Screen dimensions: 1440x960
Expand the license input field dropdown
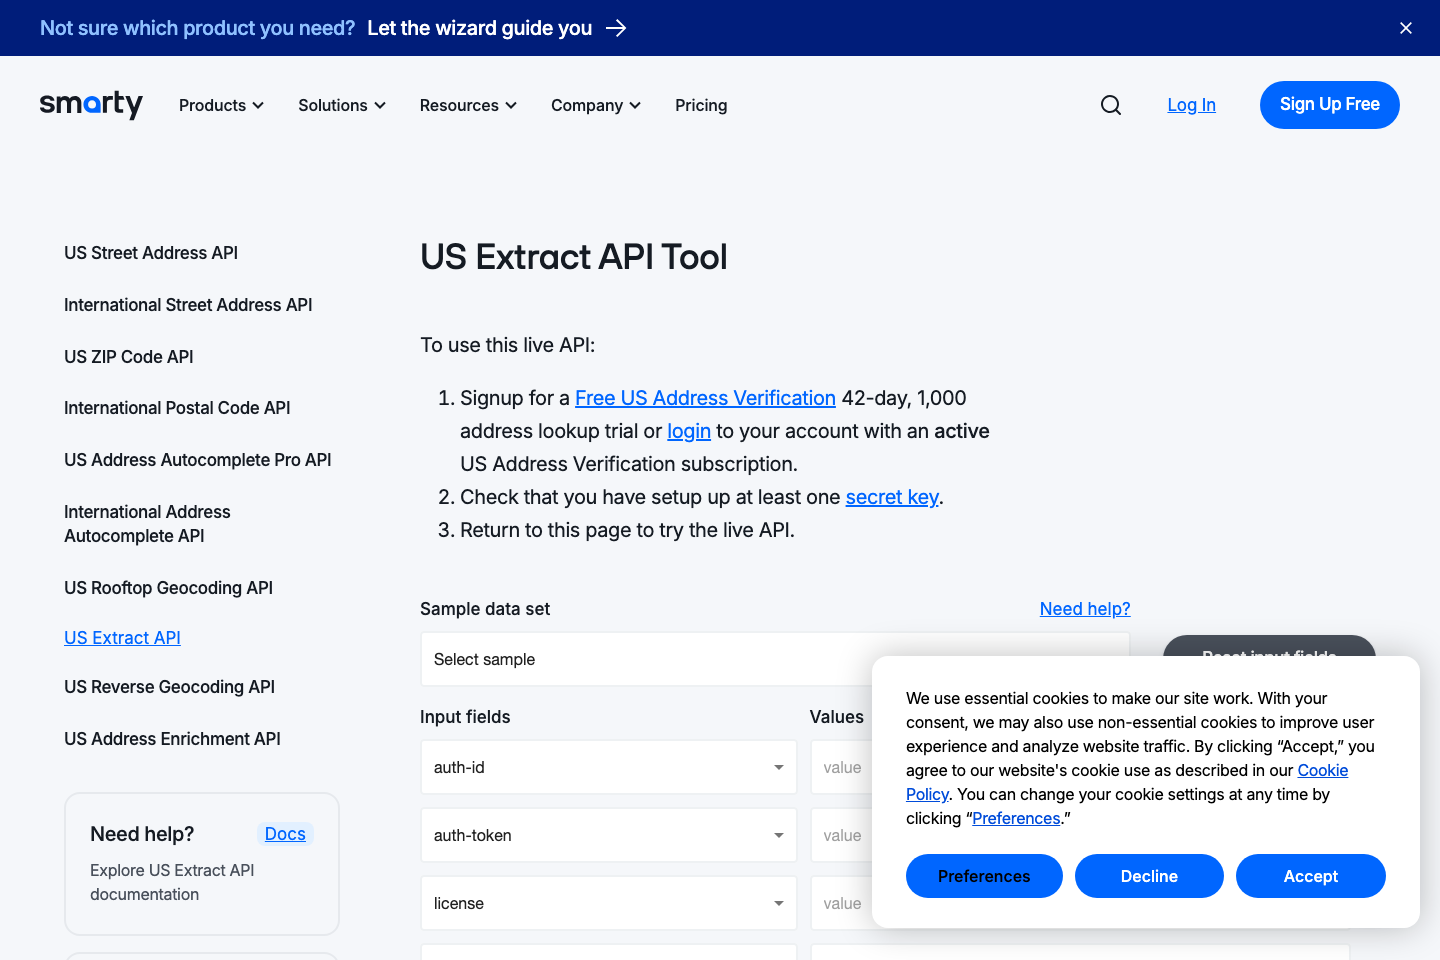[x=778, y=903]
